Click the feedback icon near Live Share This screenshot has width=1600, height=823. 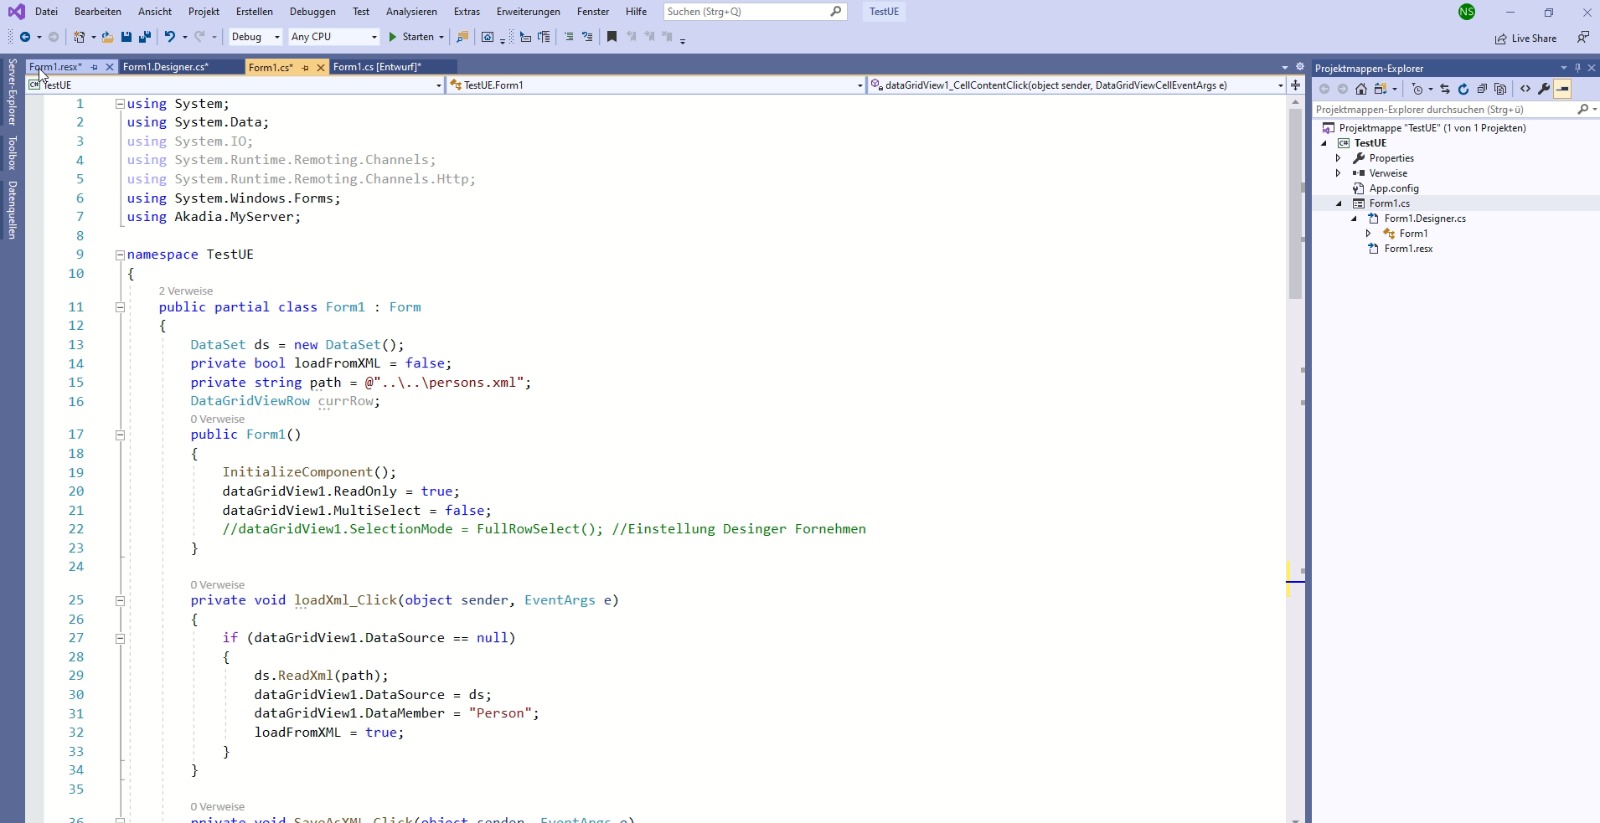point(1583,38)
